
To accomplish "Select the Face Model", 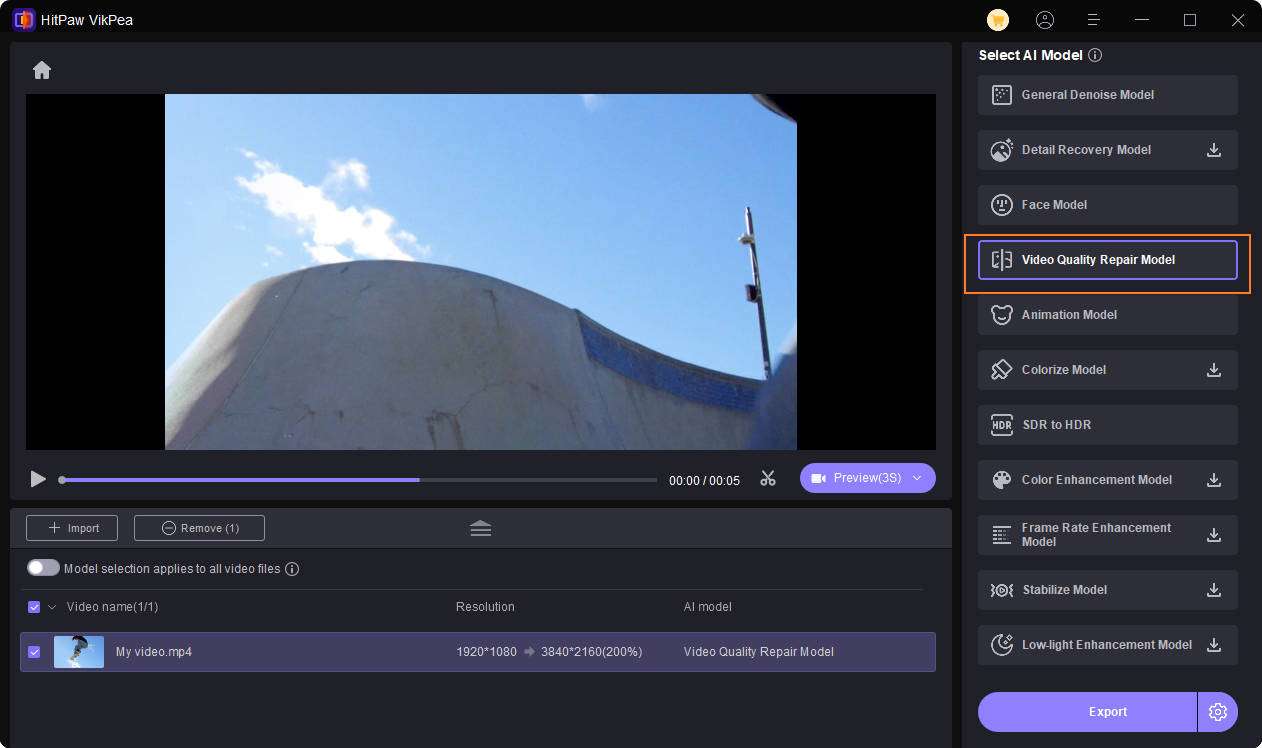I will click(x=1108, y=205).
